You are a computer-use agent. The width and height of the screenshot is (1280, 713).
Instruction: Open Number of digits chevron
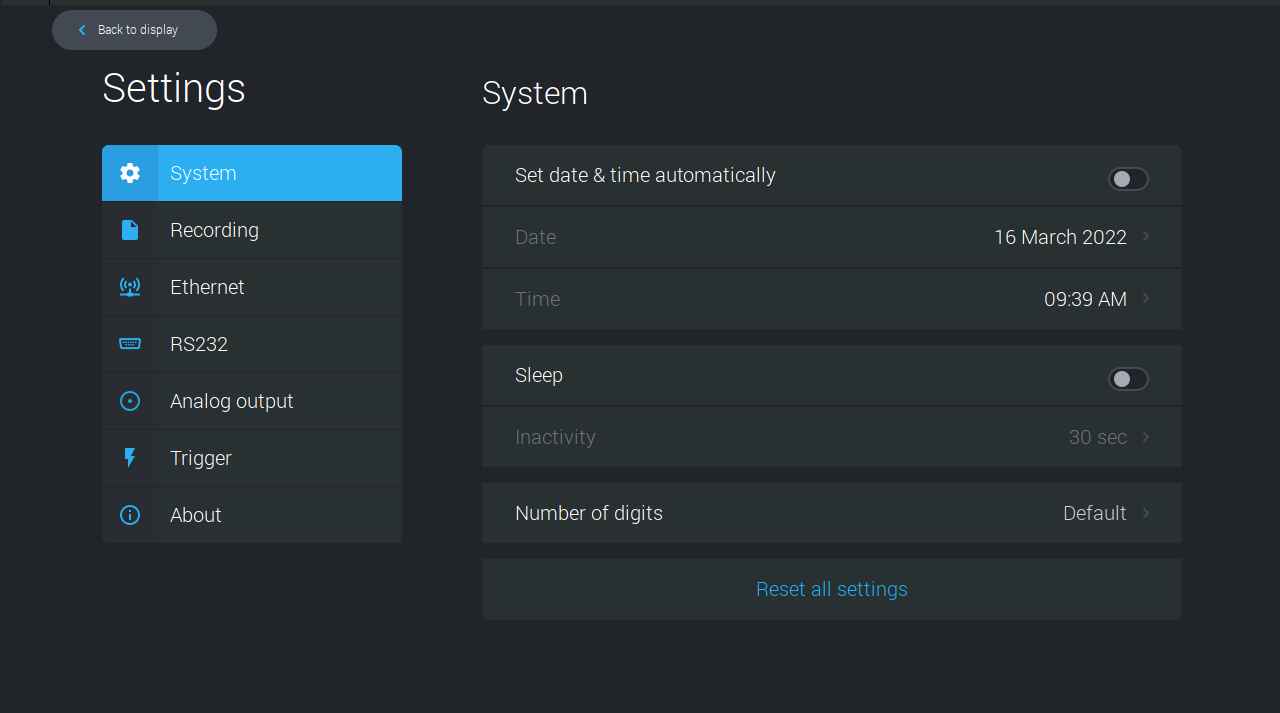click(1146, 513)
